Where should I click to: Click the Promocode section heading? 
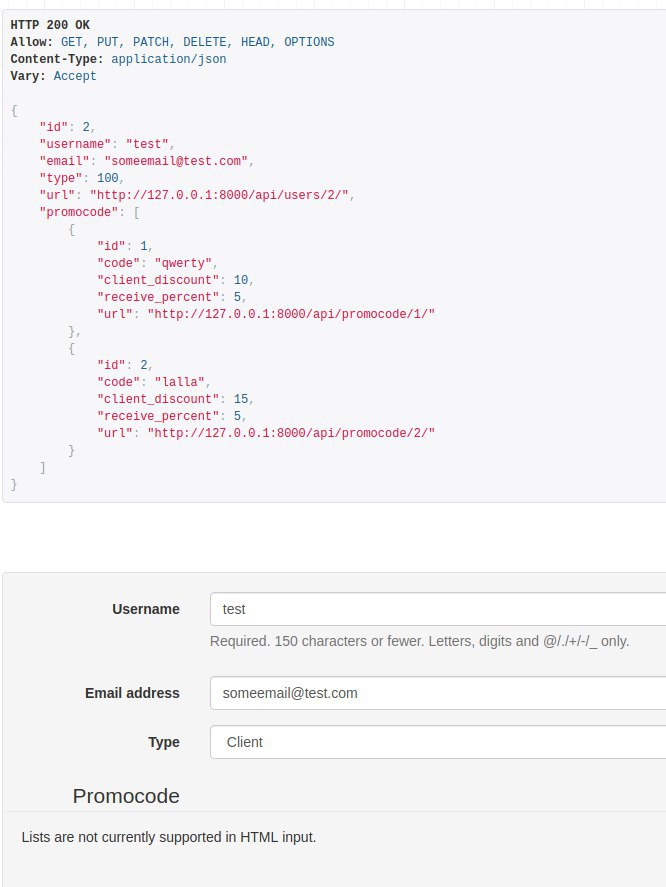click(x=126, y=796)
